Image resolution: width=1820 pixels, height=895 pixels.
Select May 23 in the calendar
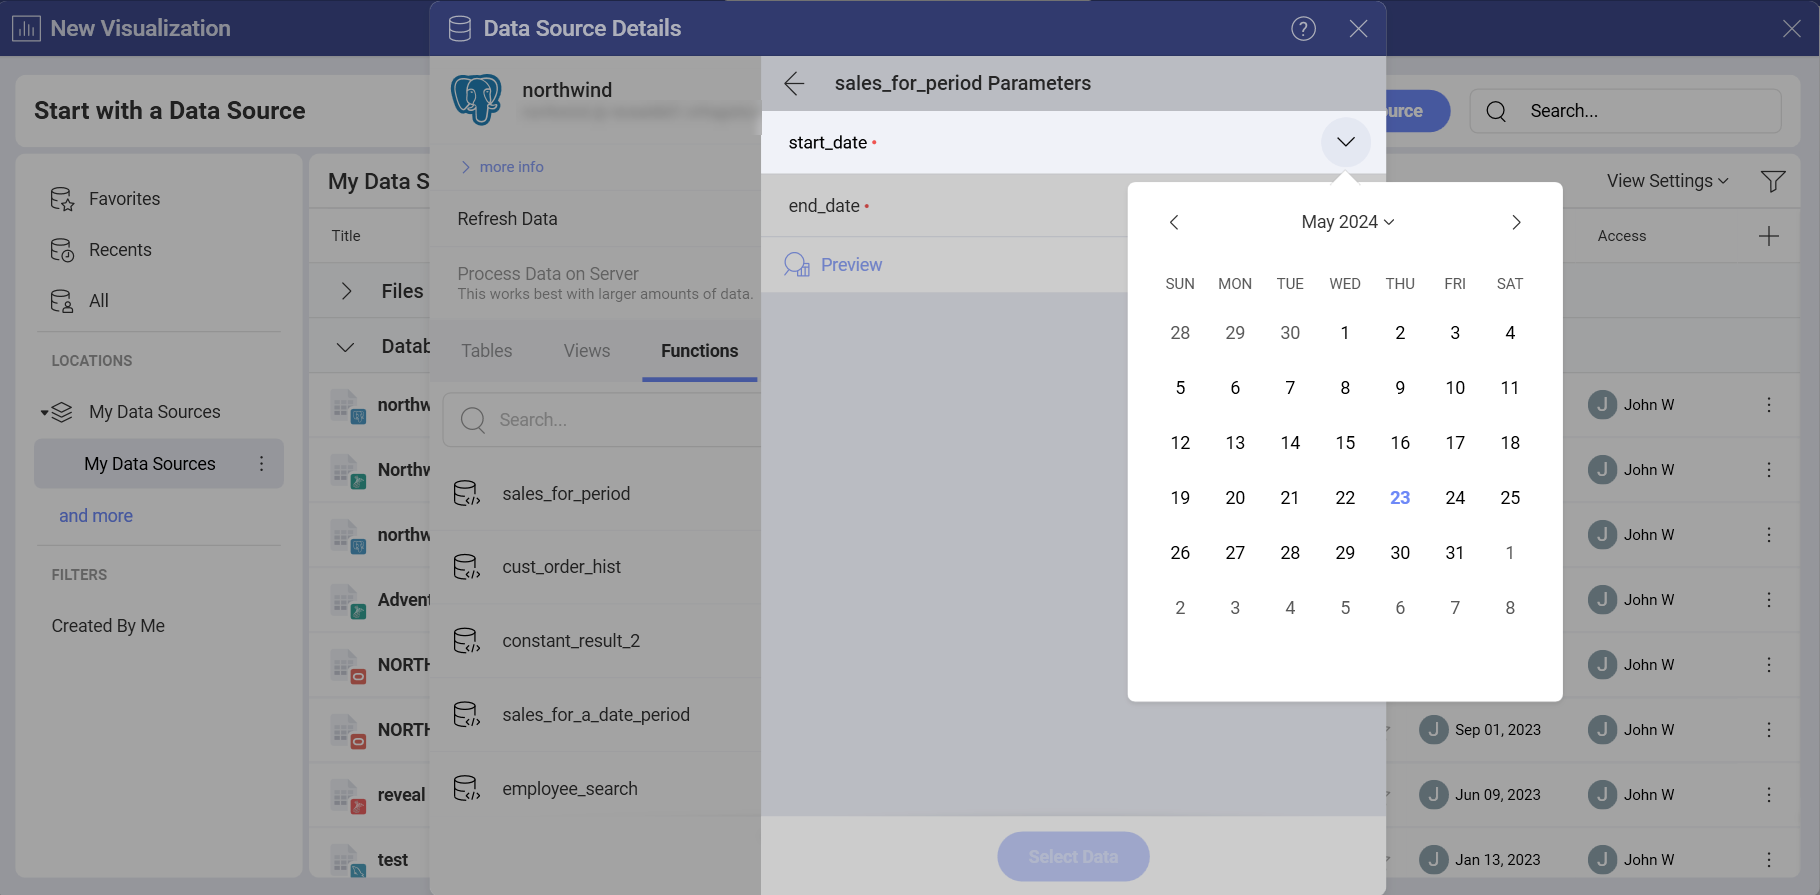click(x=1400, y=498)
